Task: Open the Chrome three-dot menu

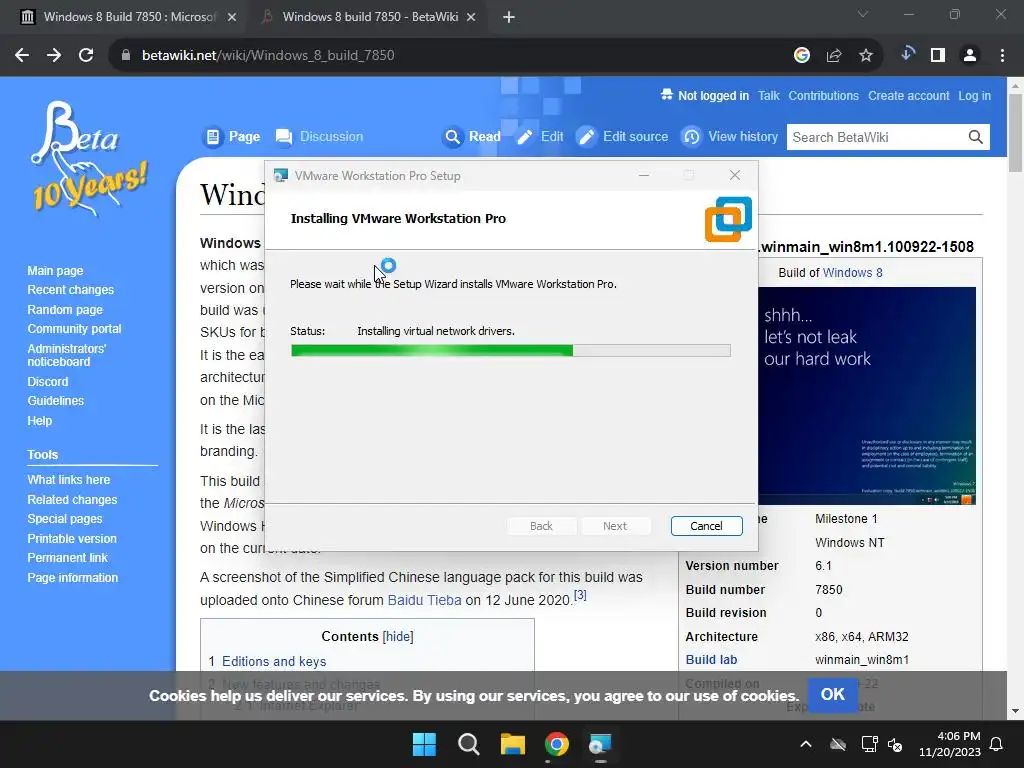Action: pos(1002,56)
